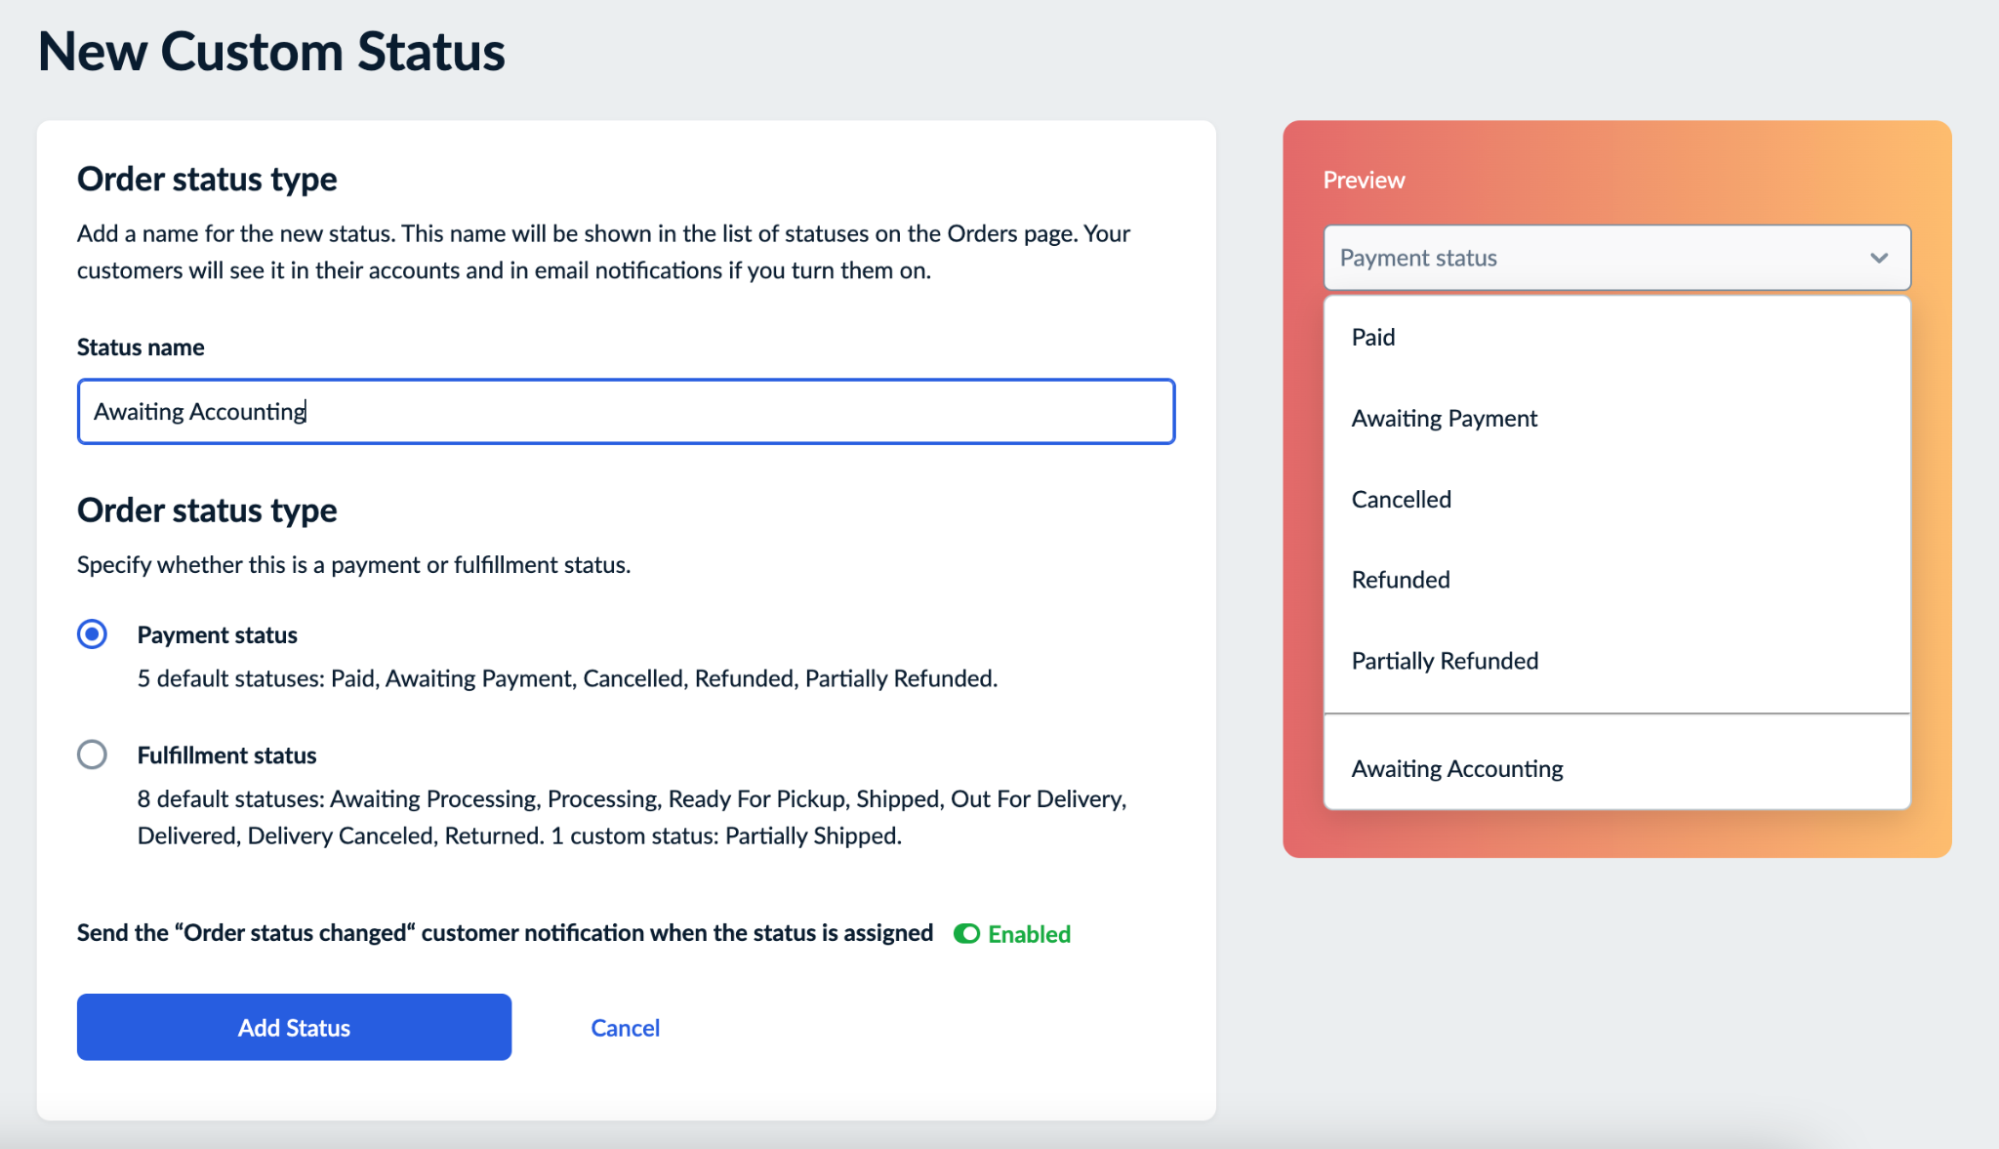1999x1149 pixels.
Task: Click inside the Status name input field
Action: click(x=625, y=411)
